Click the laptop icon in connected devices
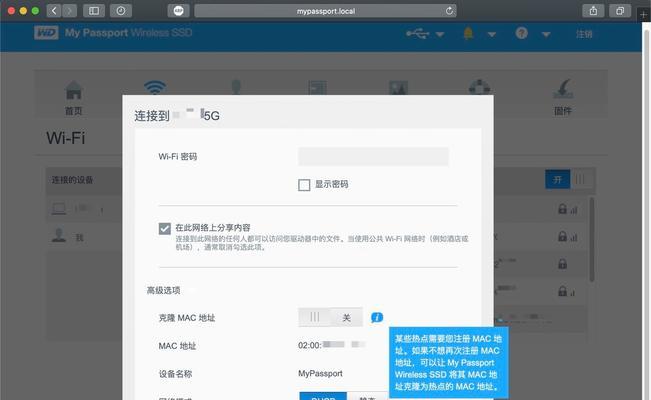Screen dimensions: 651x400 (x=59, y=209)
